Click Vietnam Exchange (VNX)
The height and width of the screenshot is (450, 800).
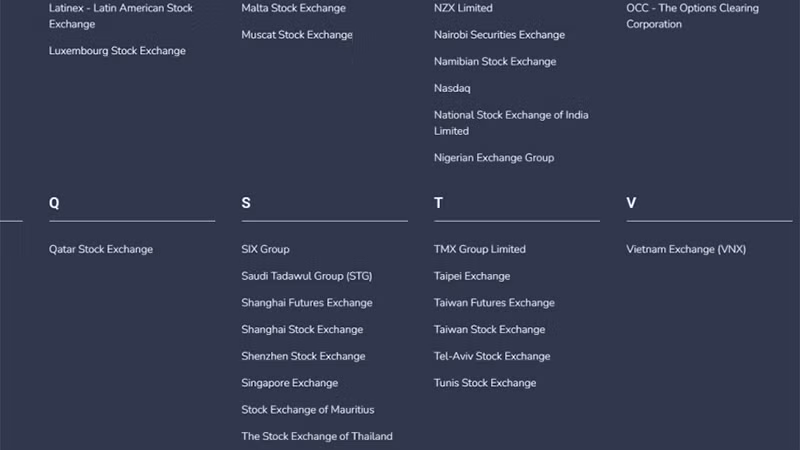(x=686, y=249)
